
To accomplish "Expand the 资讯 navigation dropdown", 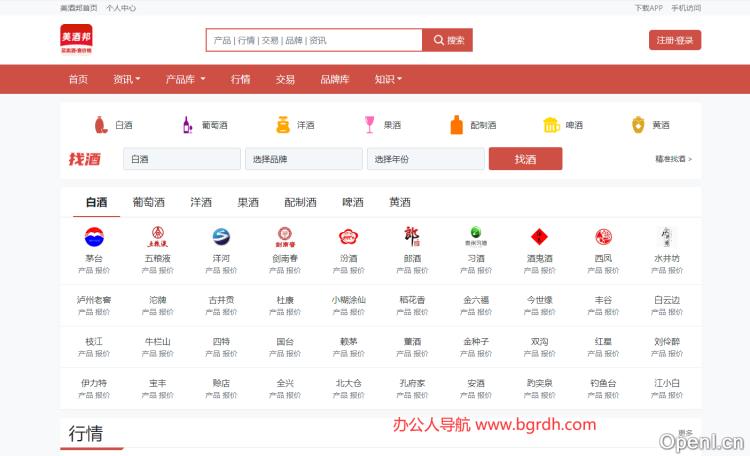I will pos(127,79).
